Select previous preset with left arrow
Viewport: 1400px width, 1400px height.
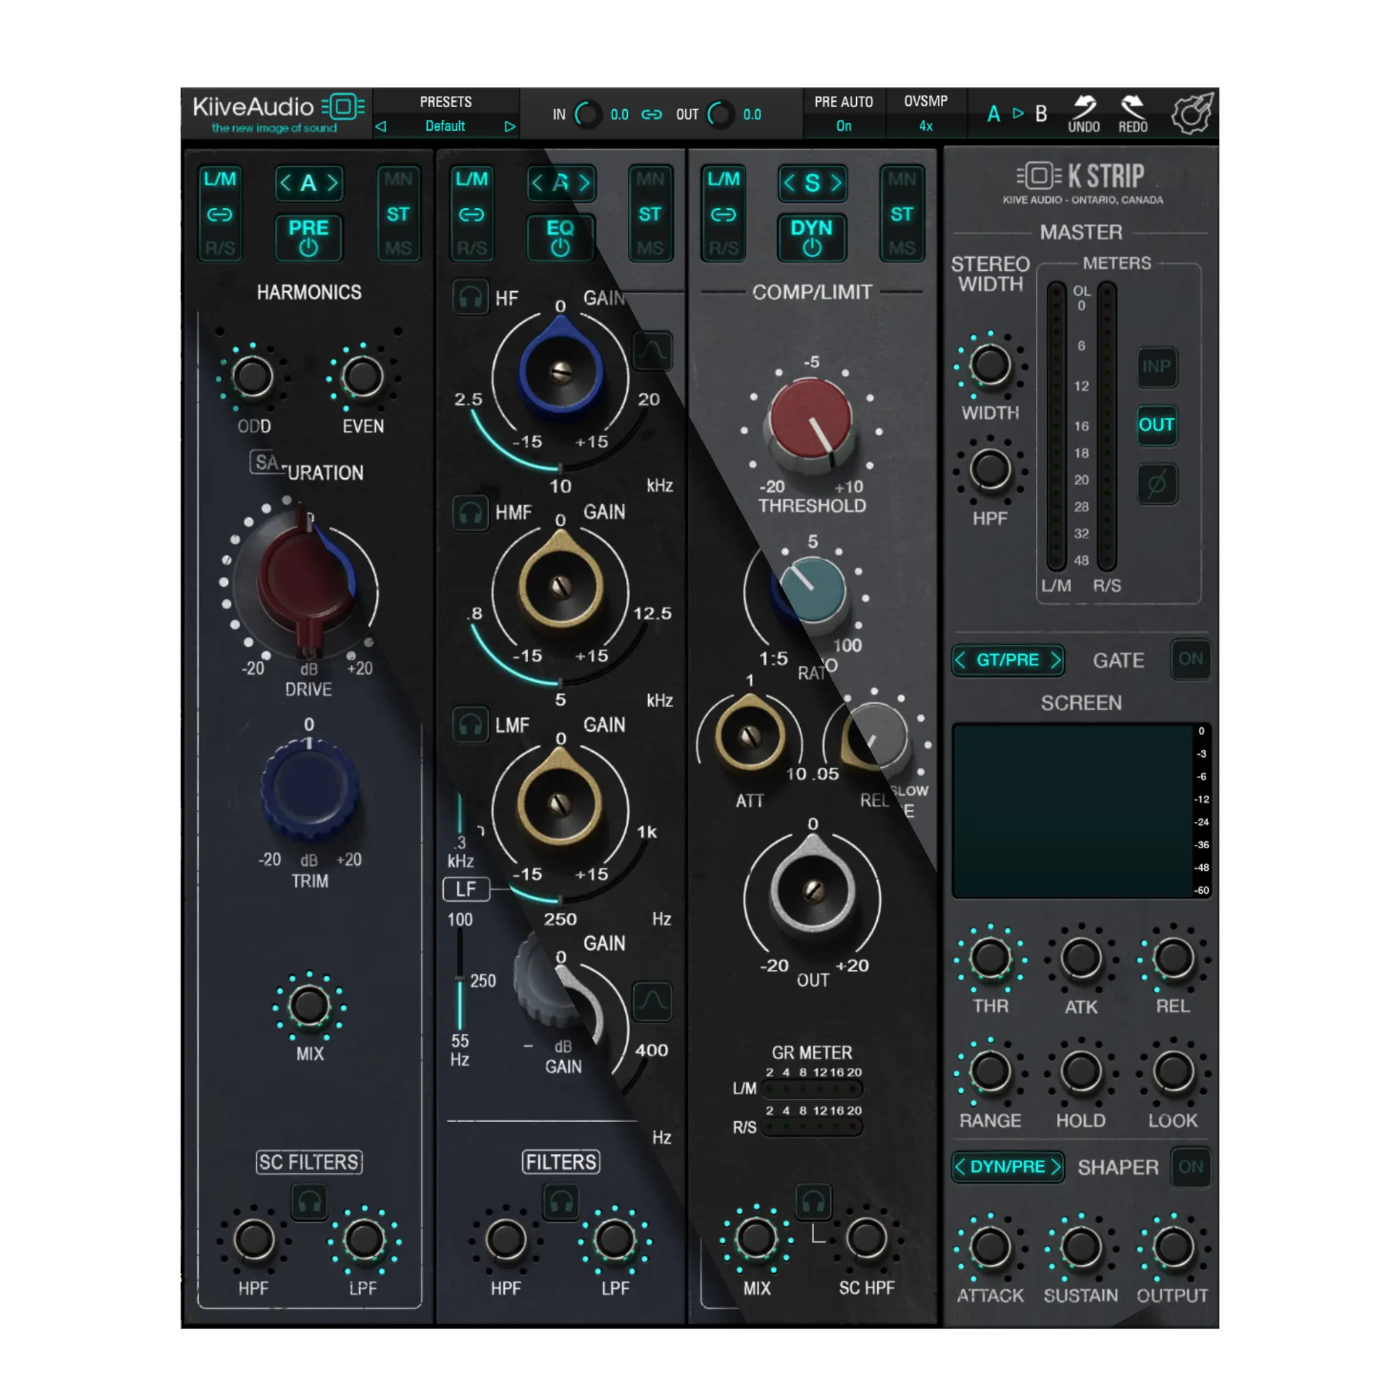coord(381,127)
